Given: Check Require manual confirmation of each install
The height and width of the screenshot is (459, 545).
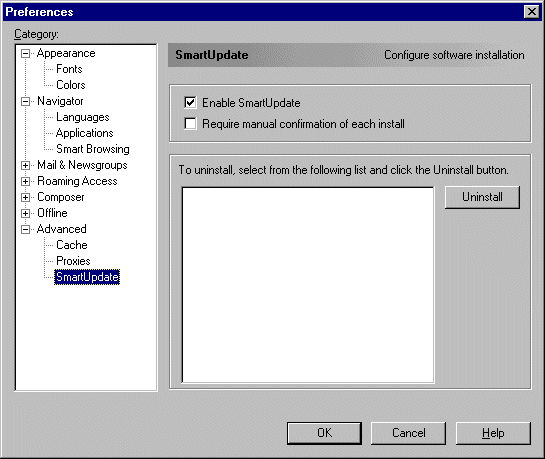Looking at the screenshot, I should (x=190, y=123).
